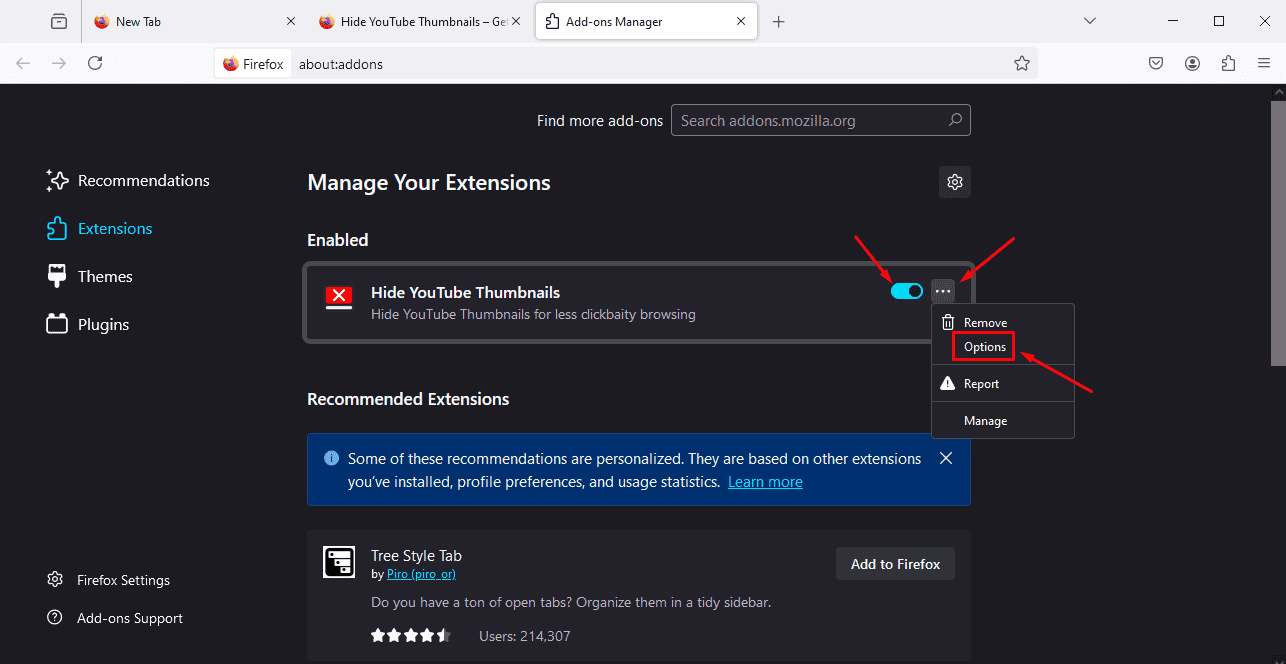Click the magnifier icon in add-ons search
Viewport: 1286px width, 664px height.
point(955,120)
